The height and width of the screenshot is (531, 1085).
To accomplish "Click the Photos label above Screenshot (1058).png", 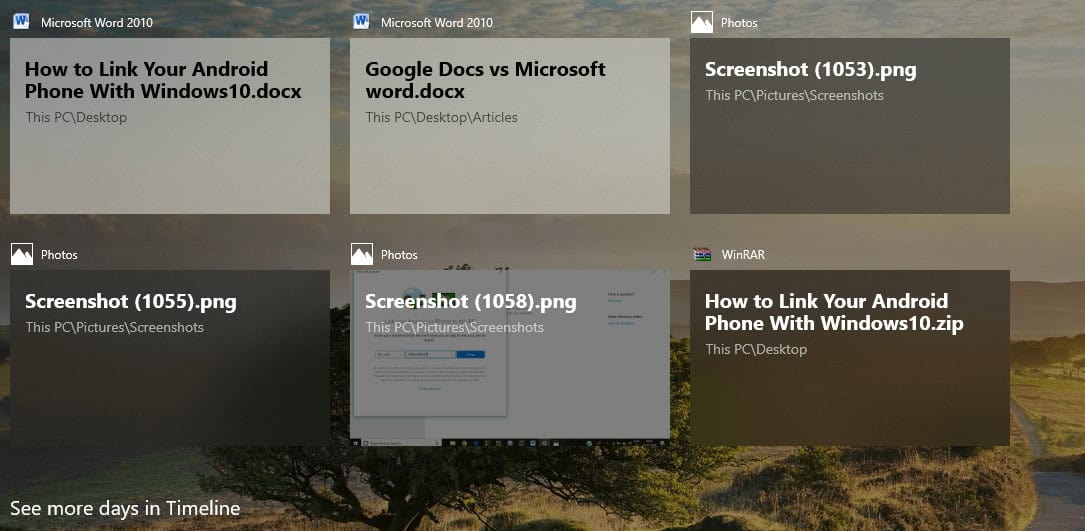I will (x=399, y=255).
